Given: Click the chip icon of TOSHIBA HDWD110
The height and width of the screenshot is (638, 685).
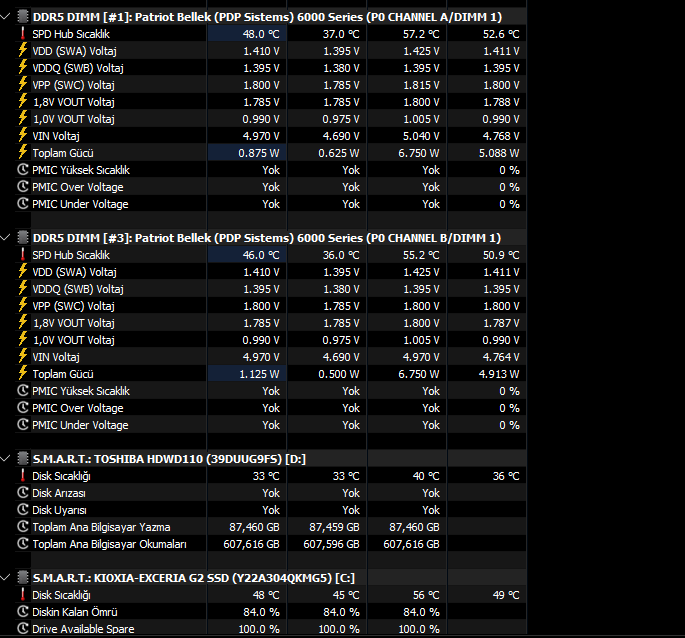Looking at the screenshot, I should (x=23, y=458).
